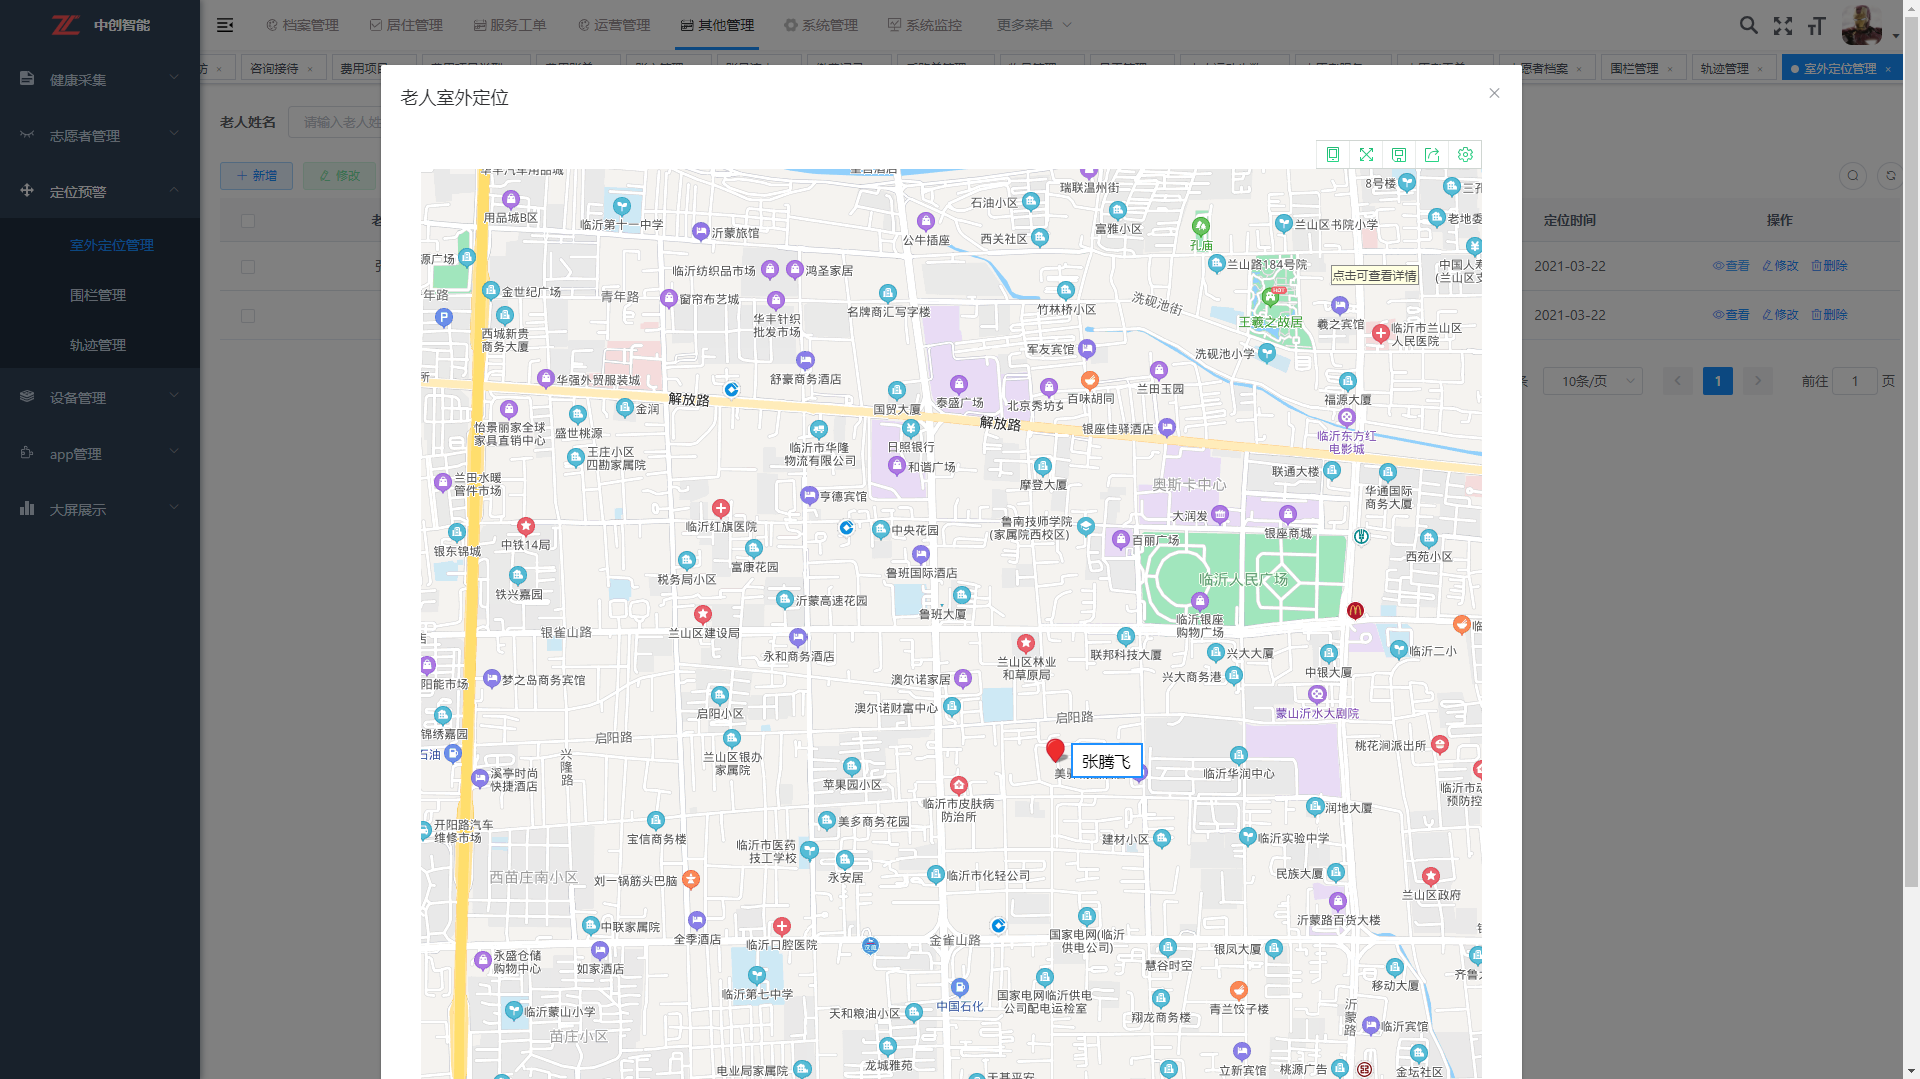The height and width of the screenshot is (1079, 1920).
Task: Switch to the 轨迹管理 tab
Action: pyautogui.click(x=1725, y=69)
